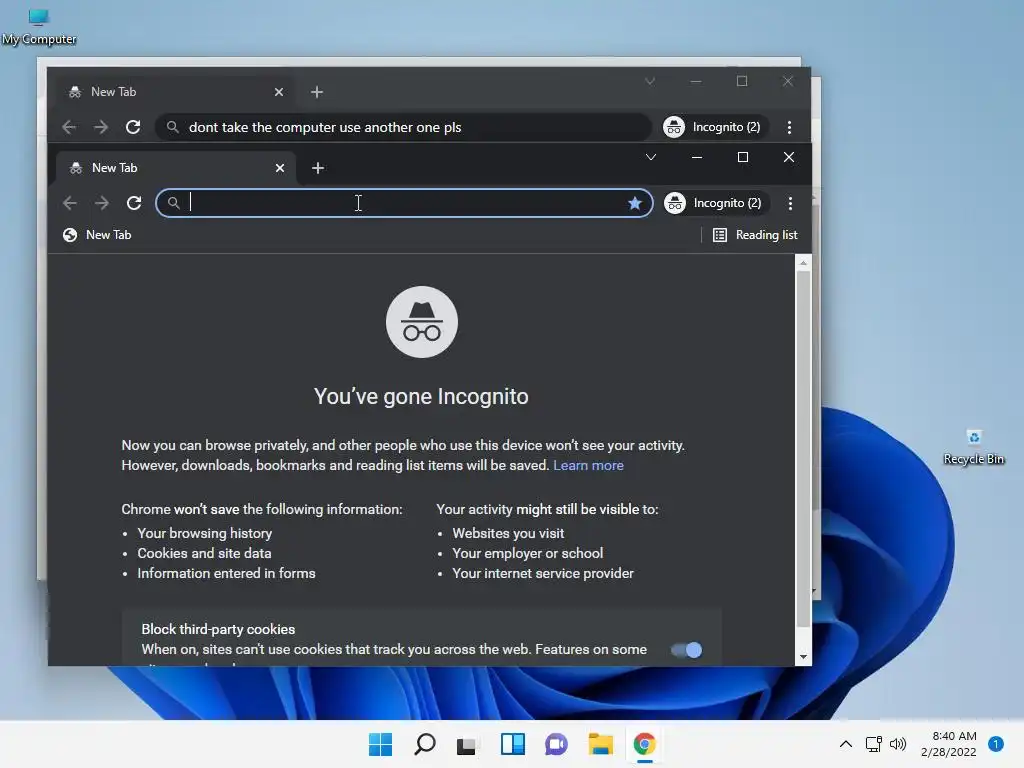Click the back arrow in the rear Chrome window

point(69,127)
